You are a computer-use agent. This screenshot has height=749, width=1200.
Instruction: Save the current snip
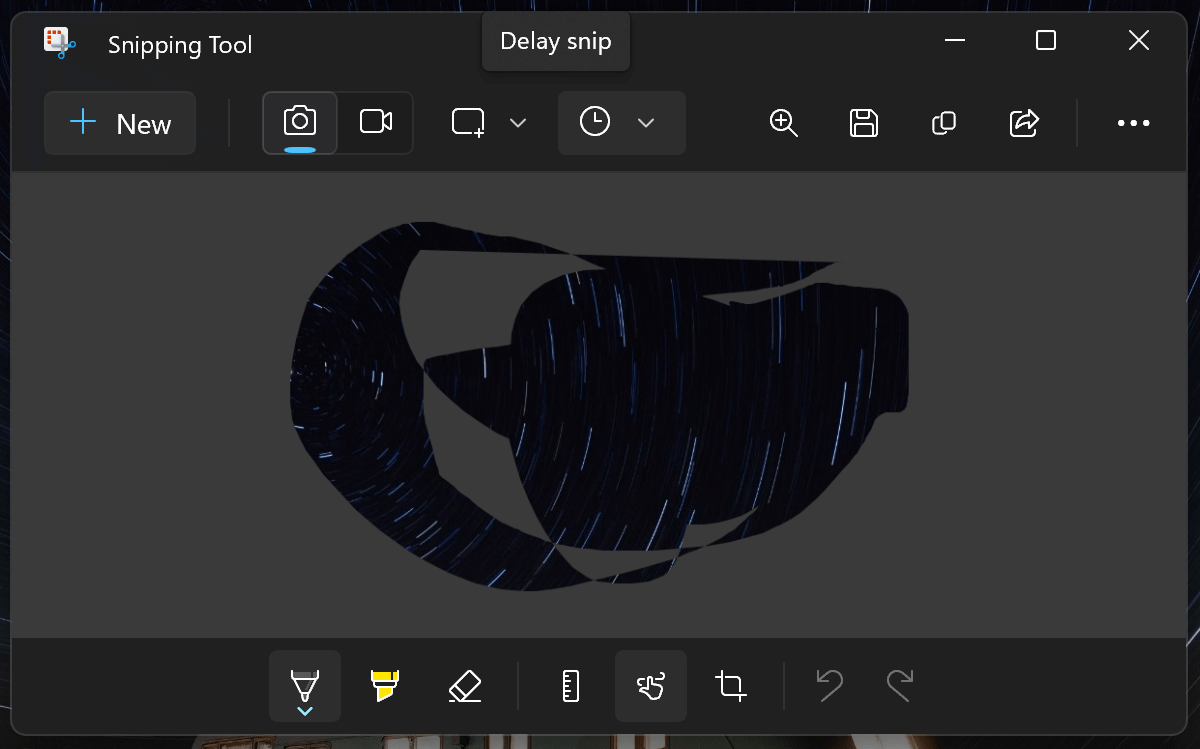(x=863, y=123)
